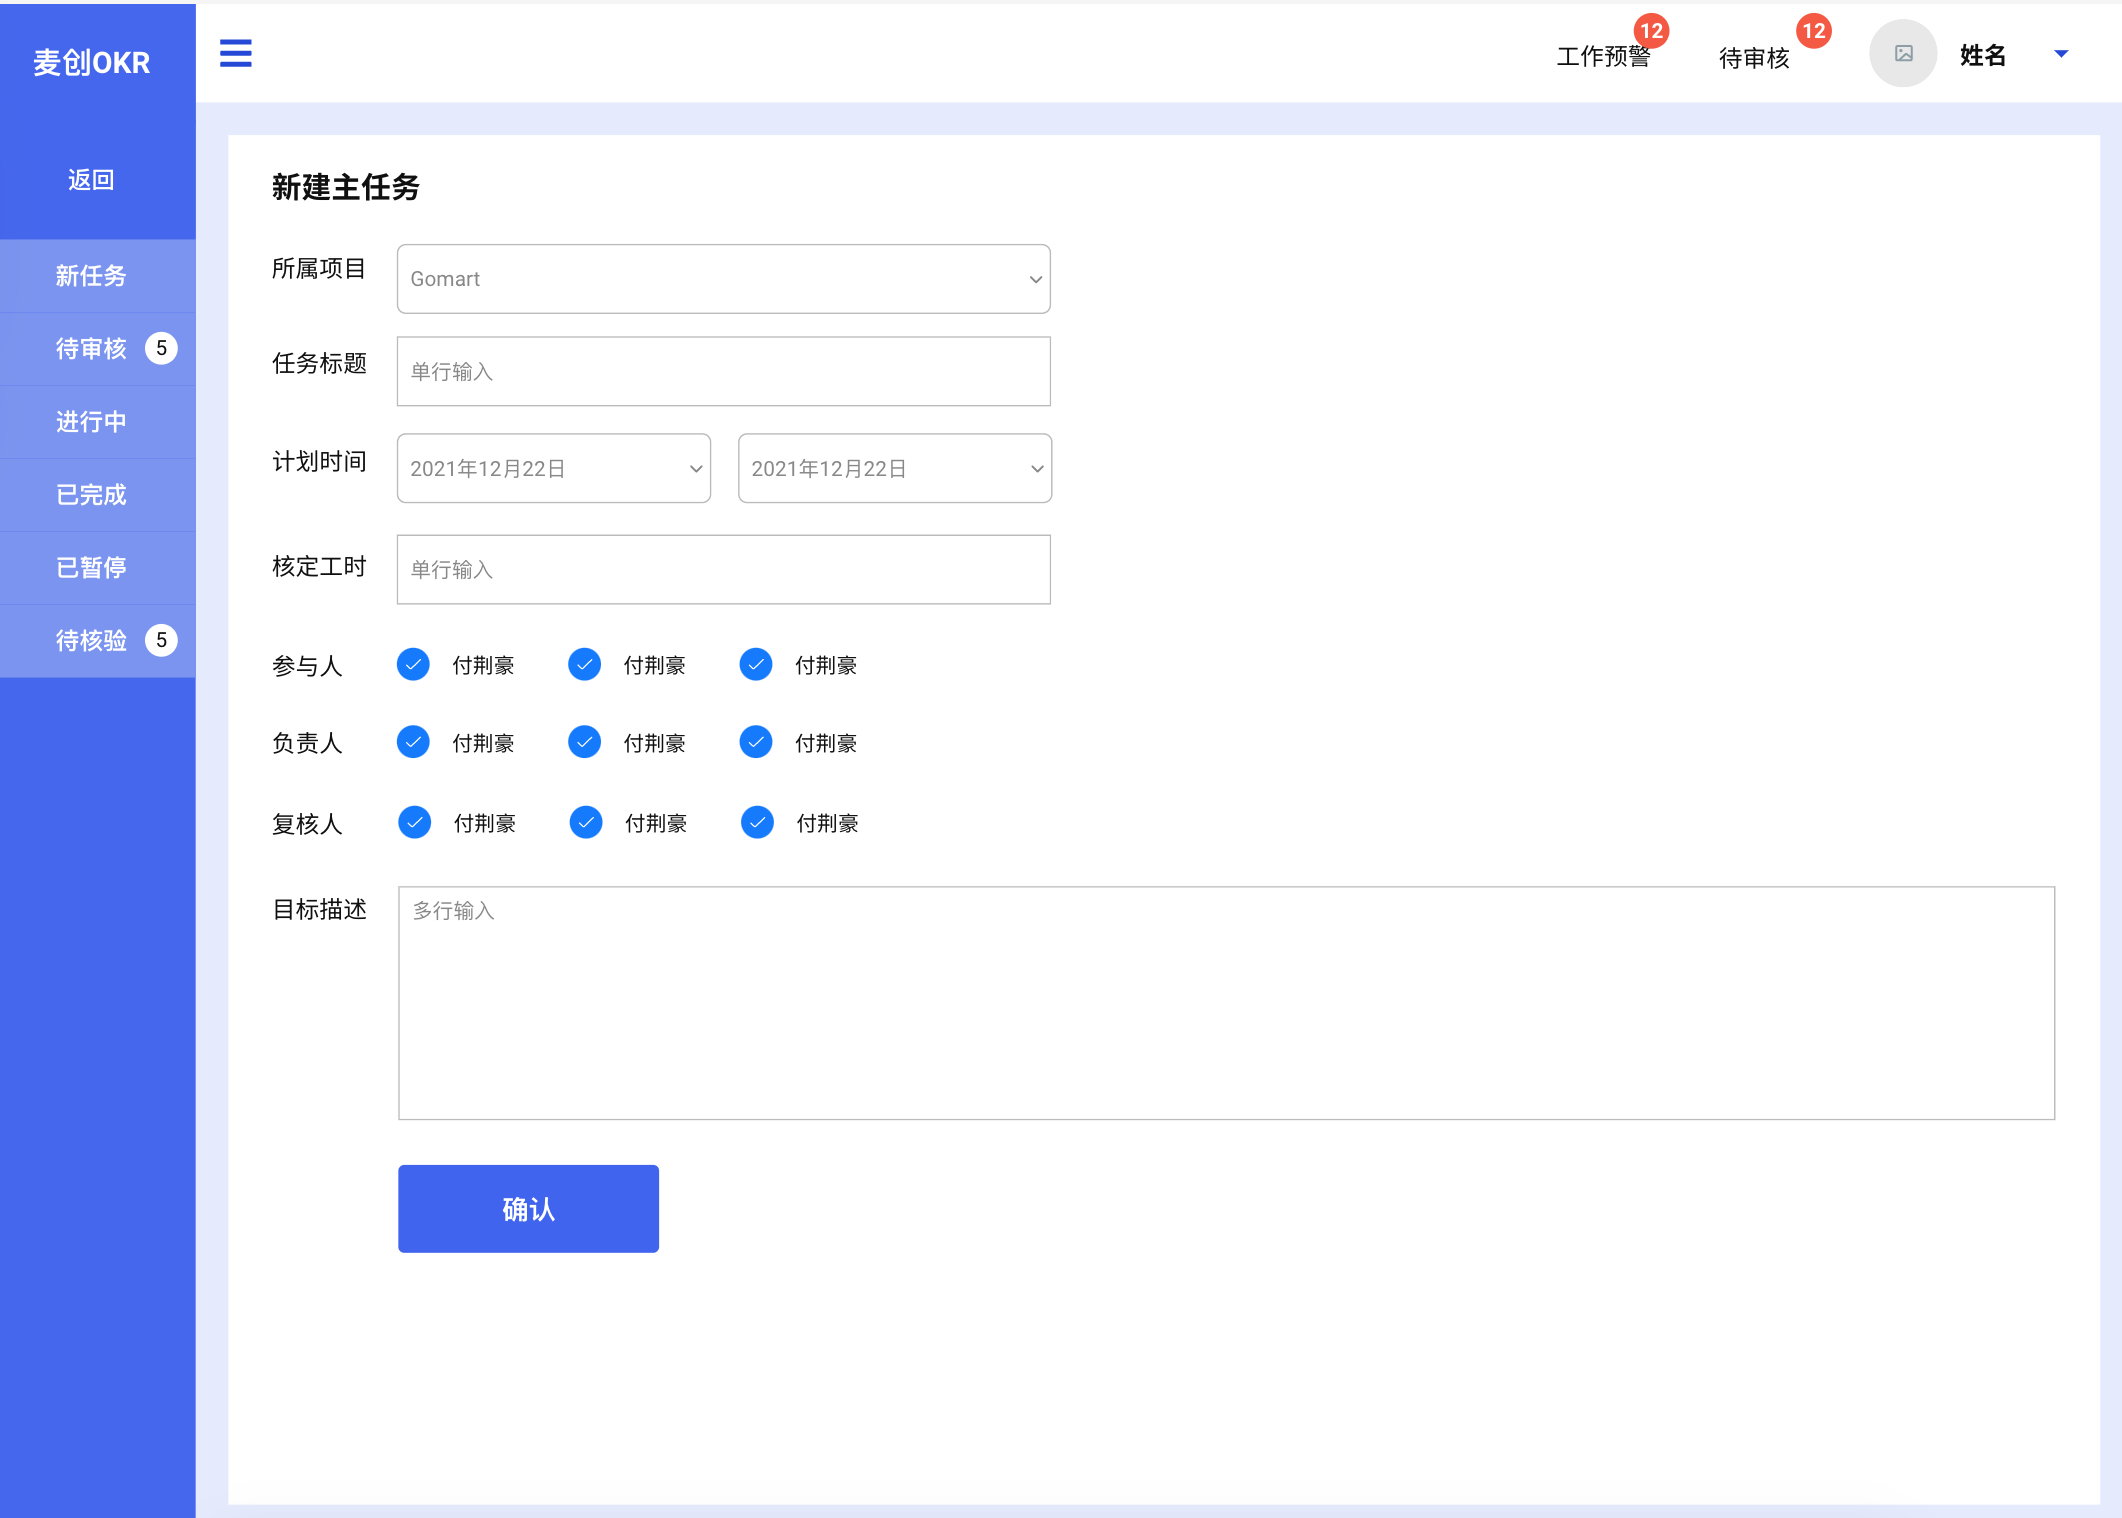Click the 确认 button
The width and height of the screenshot is (2122, 1518).
click(x=528, y=1208)
